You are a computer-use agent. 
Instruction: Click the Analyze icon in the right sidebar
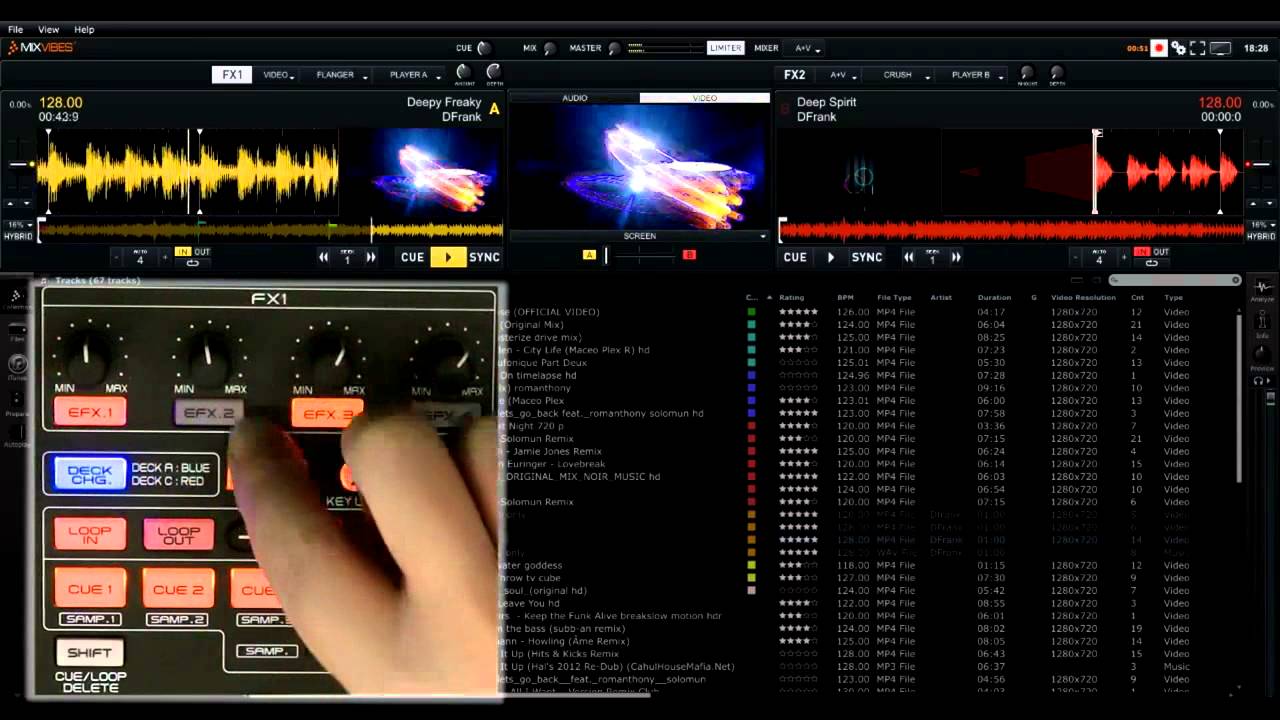pos(1264,290)
